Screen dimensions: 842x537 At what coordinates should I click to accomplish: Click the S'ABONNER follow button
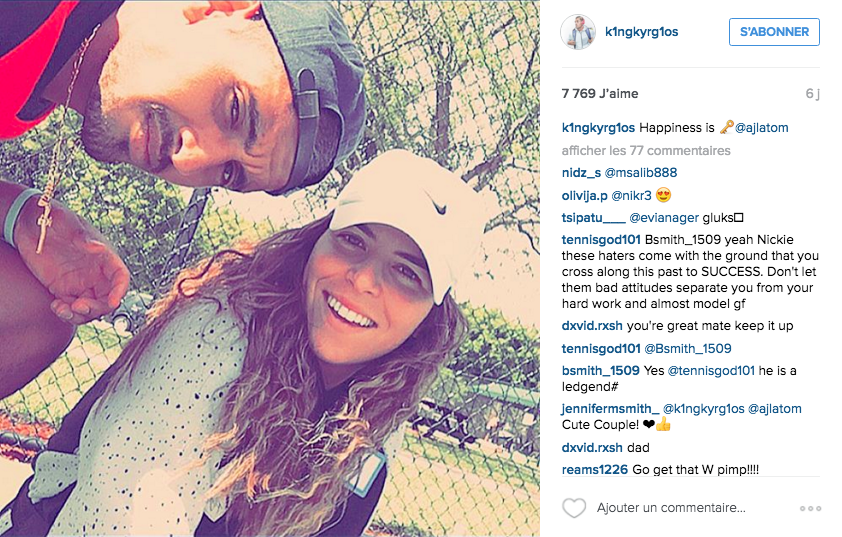774,32
